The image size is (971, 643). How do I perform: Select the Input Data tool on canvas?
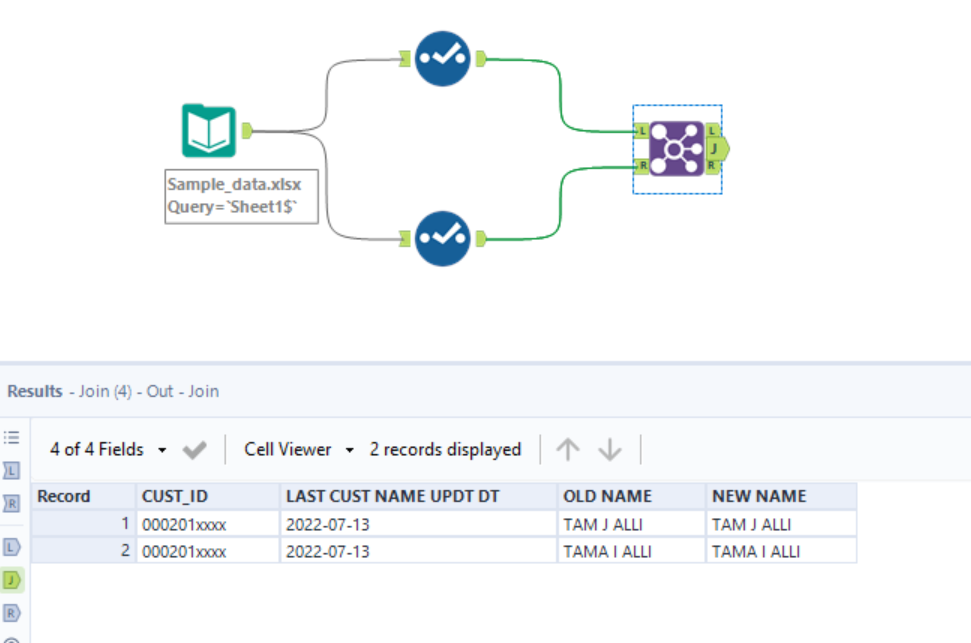click(208, 131)
